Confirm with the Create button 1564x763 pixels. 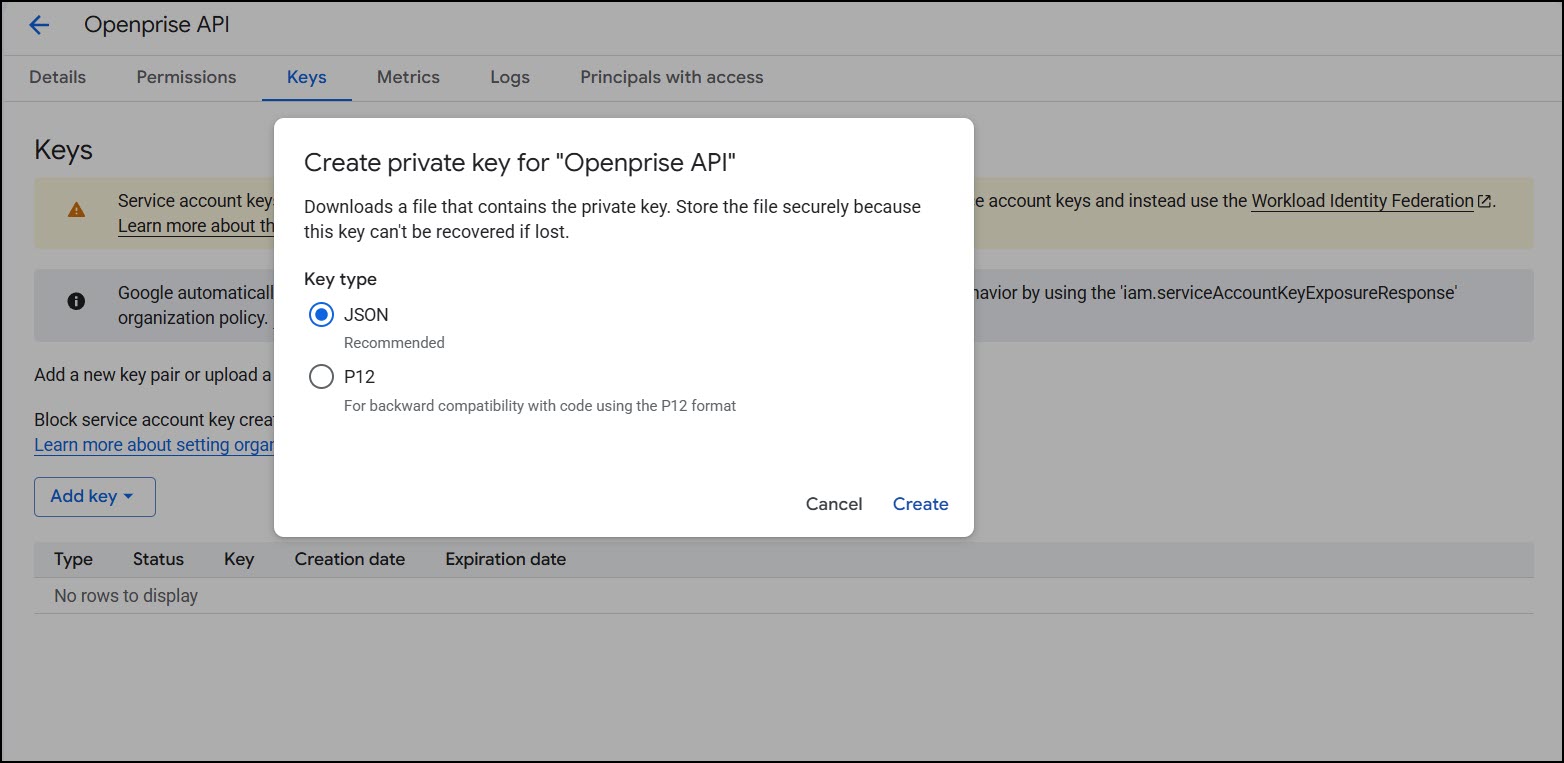pyautogui.click(x=921, y=504)
